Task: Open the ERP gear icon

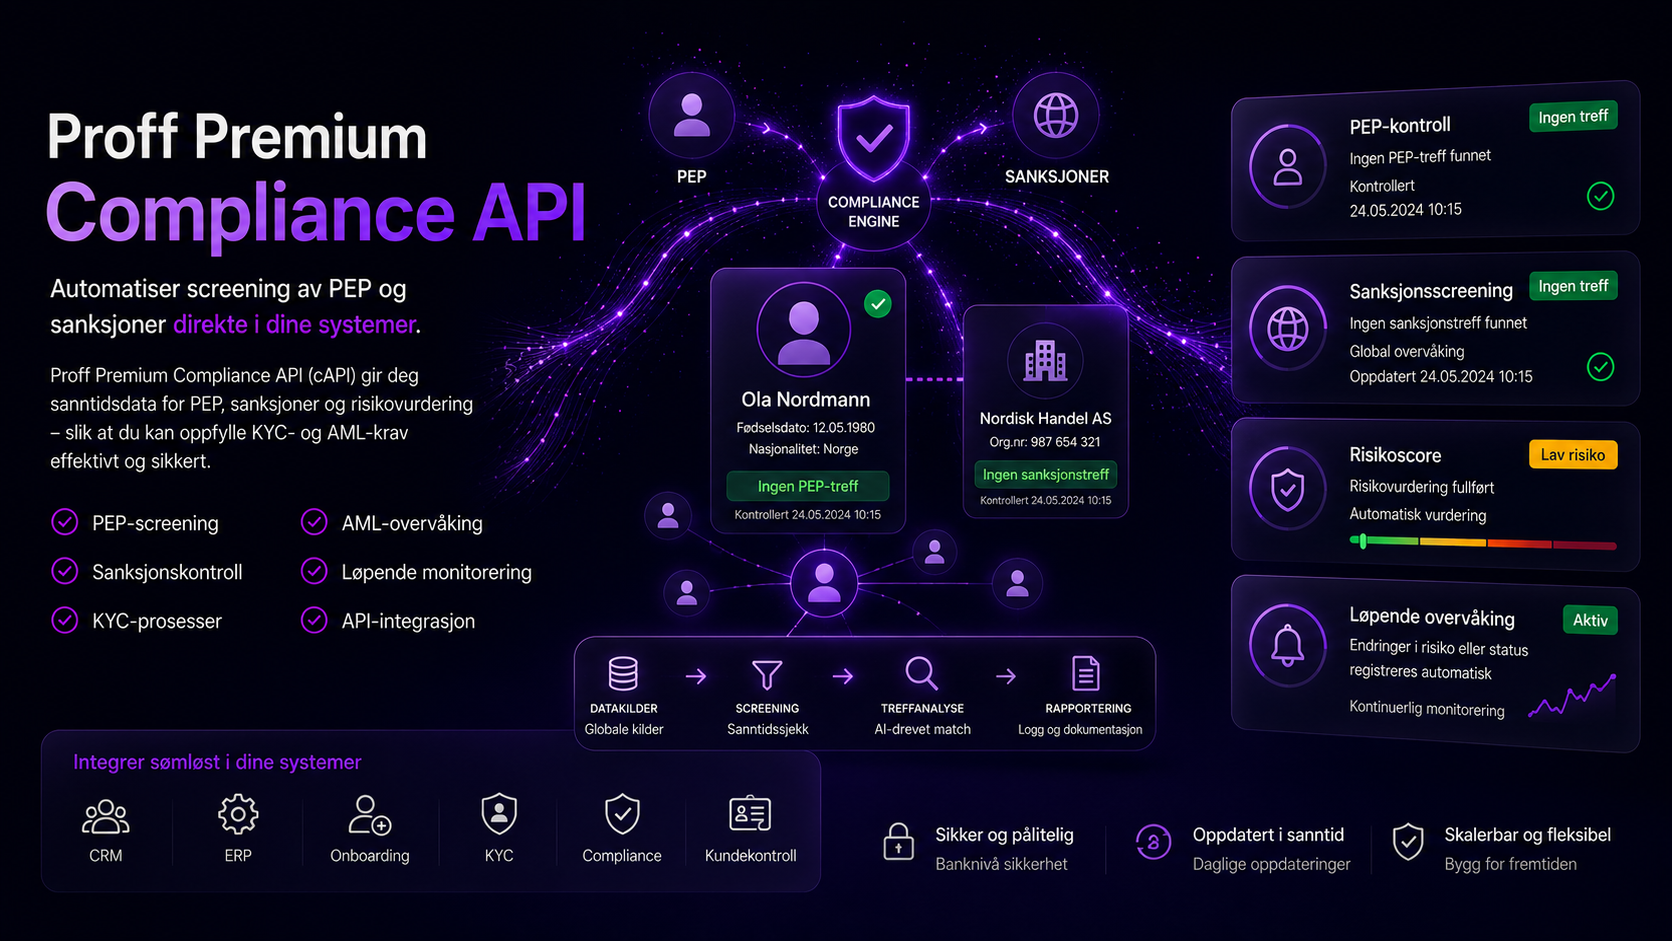Action: point(238,815)
